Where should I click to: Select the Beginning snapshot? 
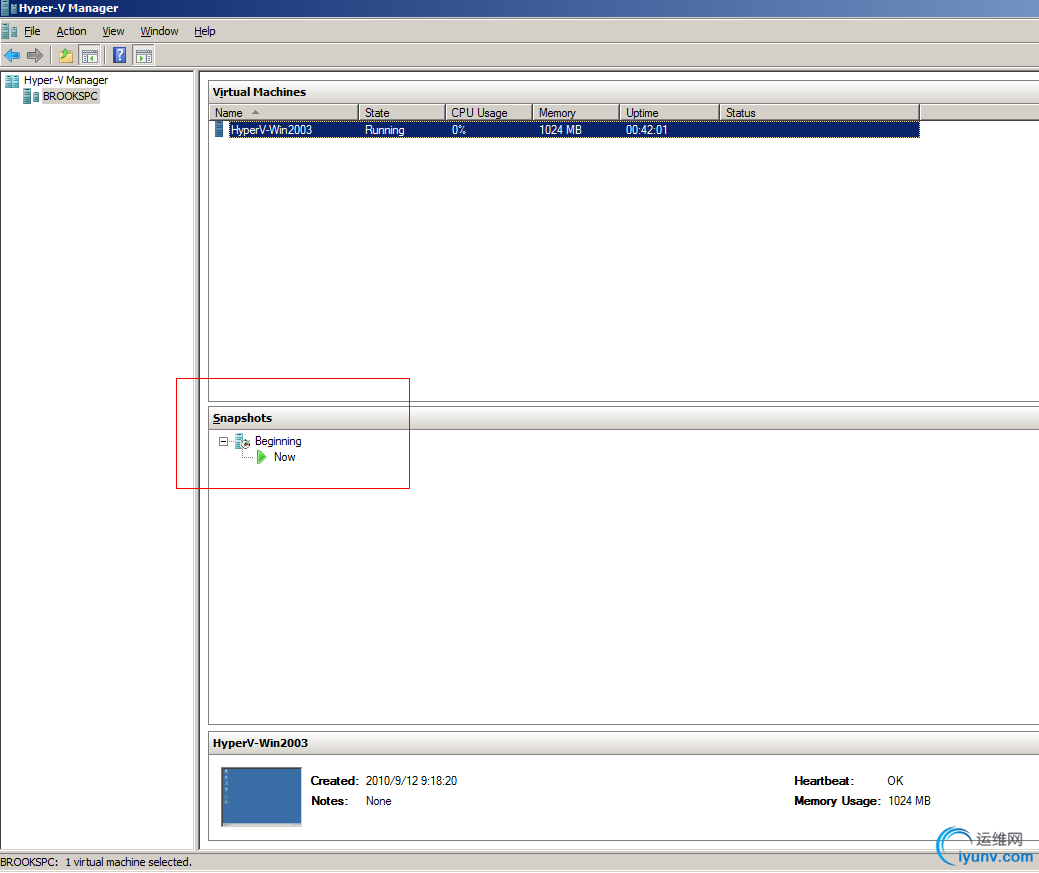point(278,441)
